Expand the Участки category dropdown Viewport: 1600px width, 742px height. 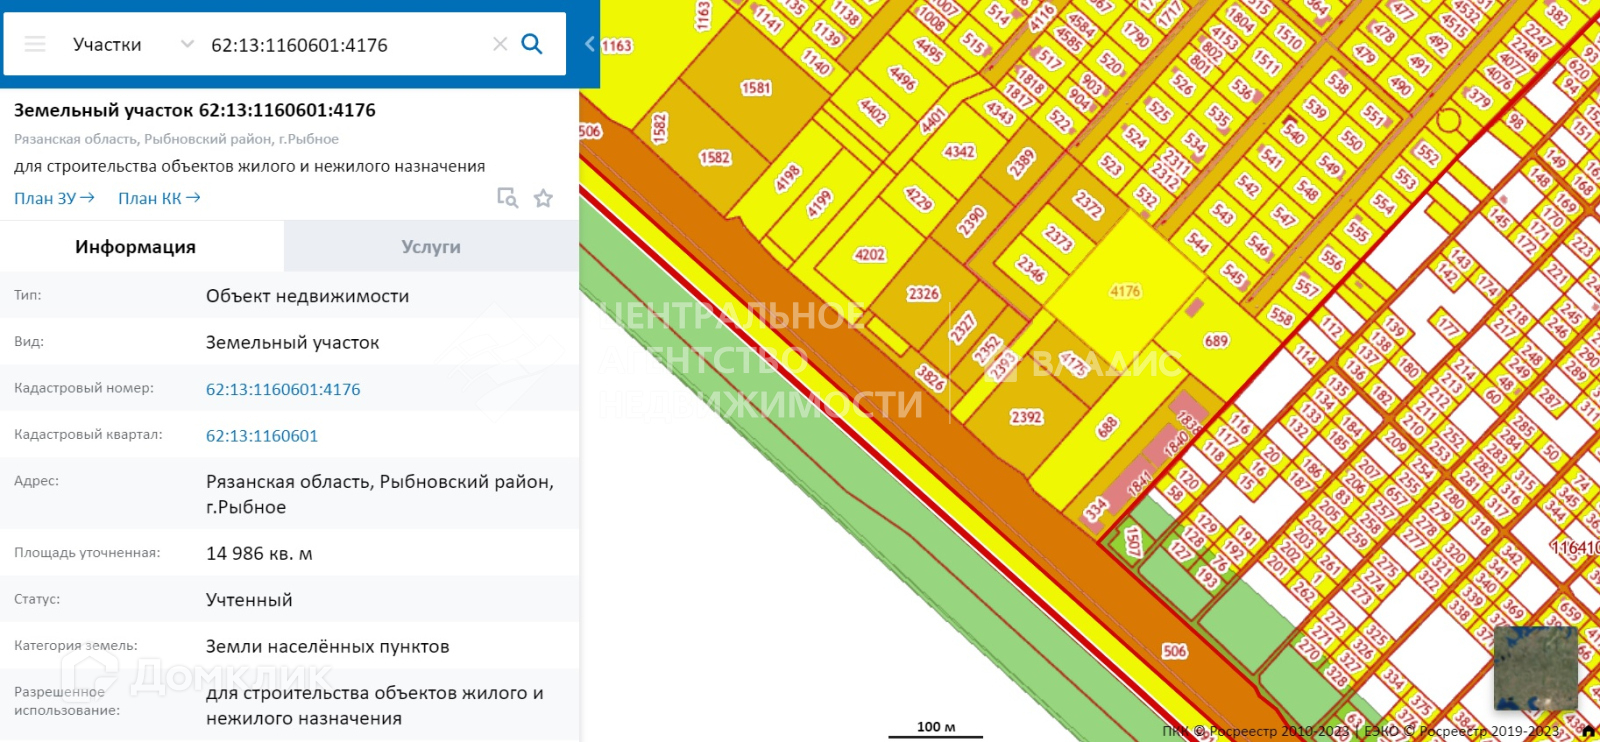187,44
